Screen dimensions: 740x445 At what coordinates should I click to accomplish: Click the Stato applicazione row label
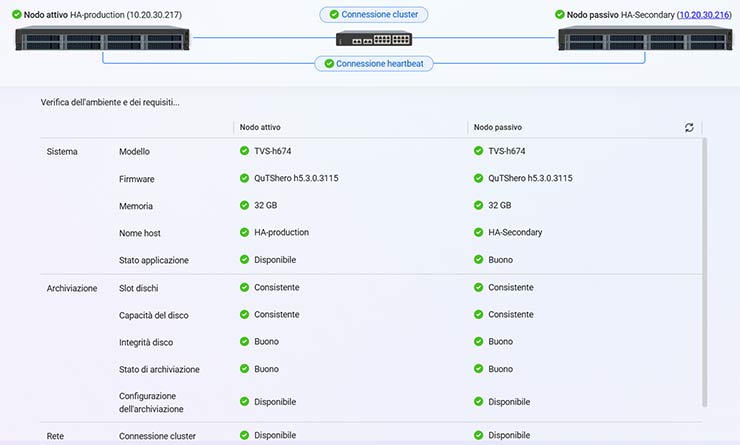pos(154,260)
